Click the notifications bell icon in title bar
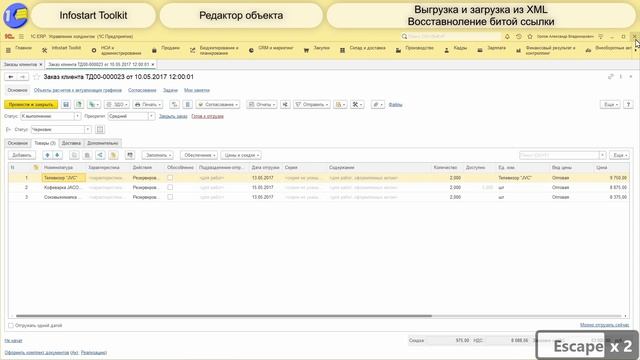 click(x=507, y=36)
